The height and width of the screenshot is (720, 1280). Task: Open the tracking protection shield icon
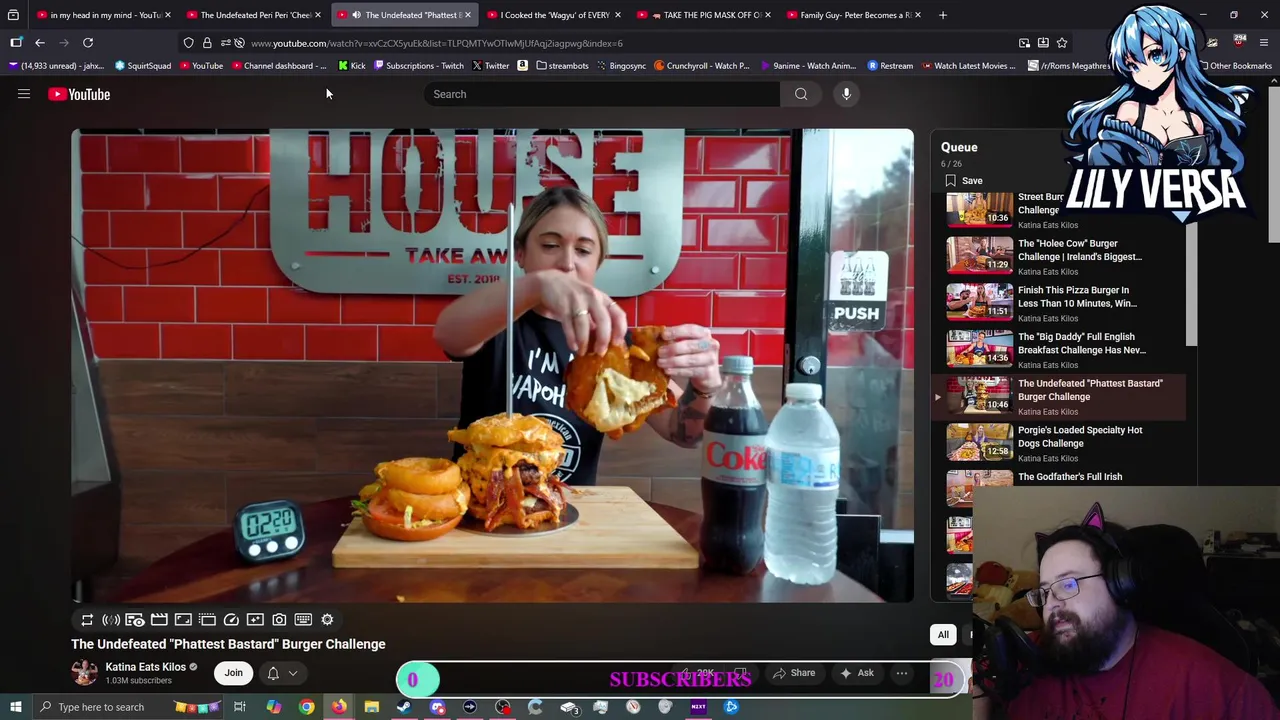pyautogui.click(x=189, y=43)
